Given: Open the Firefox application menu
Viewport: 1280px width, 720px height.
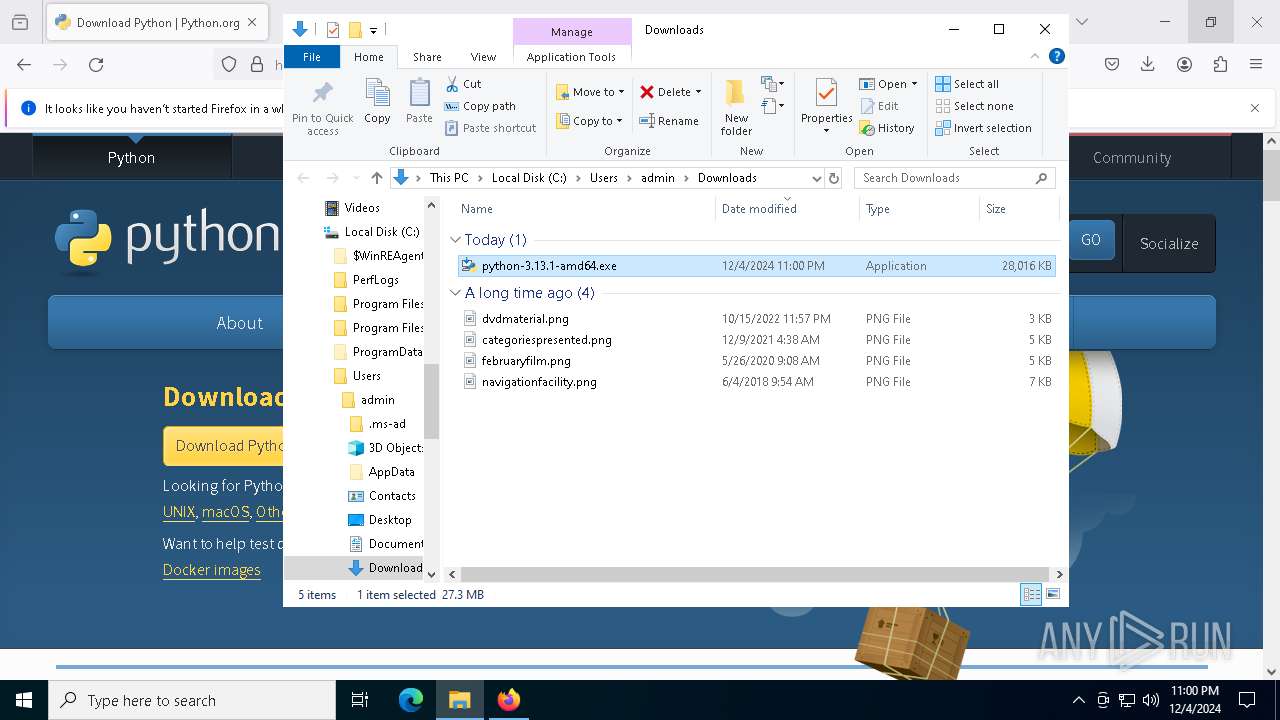Looking at the screenshot, I should (x=1256, y=64).
